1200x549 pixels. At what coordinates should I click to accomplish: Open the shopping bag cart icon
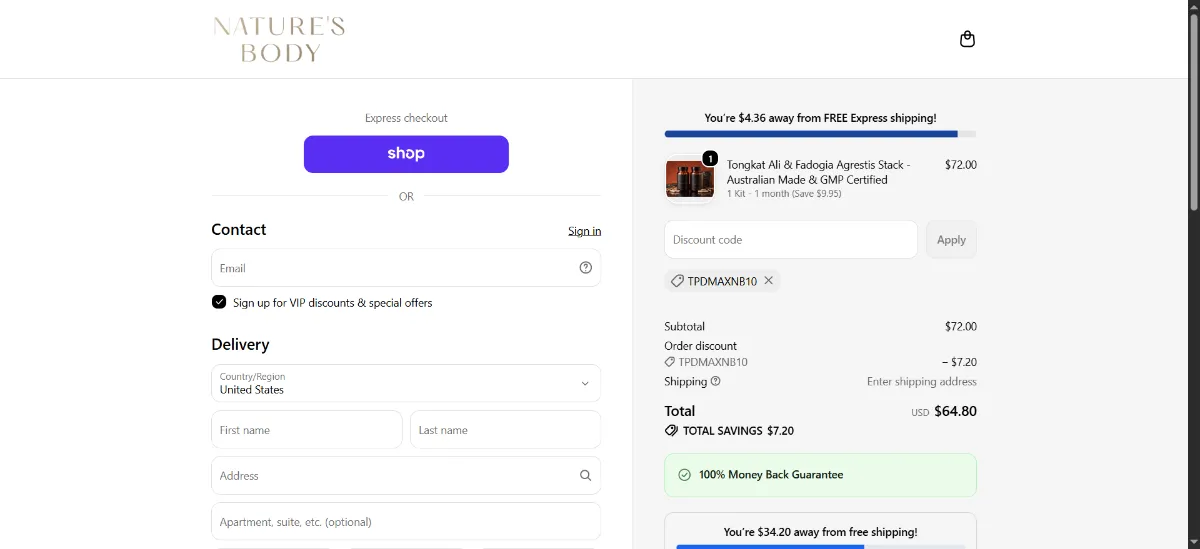[x=967, y=39]
